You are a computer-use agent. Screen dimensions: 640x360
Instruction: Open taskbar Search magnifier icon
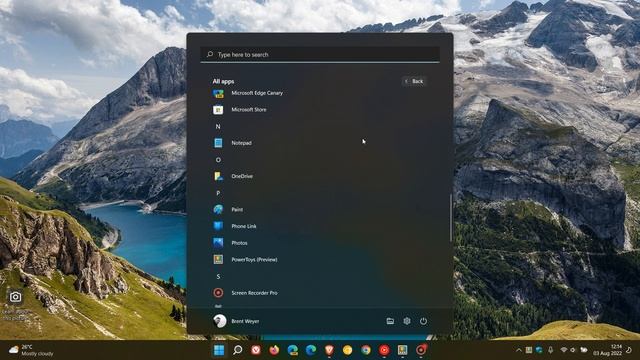pos(237,350)
